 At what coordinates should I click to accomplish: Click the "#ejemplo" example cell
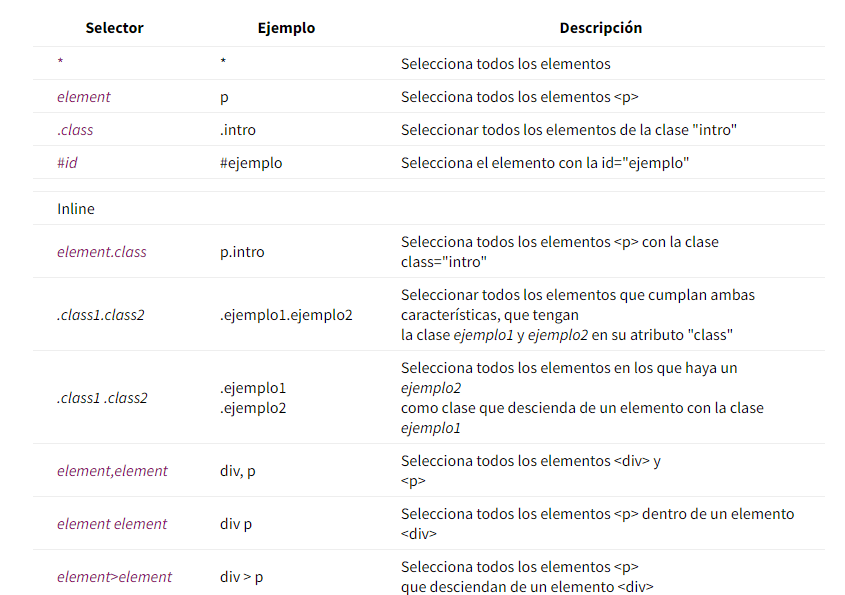click(x=251, y=163)
